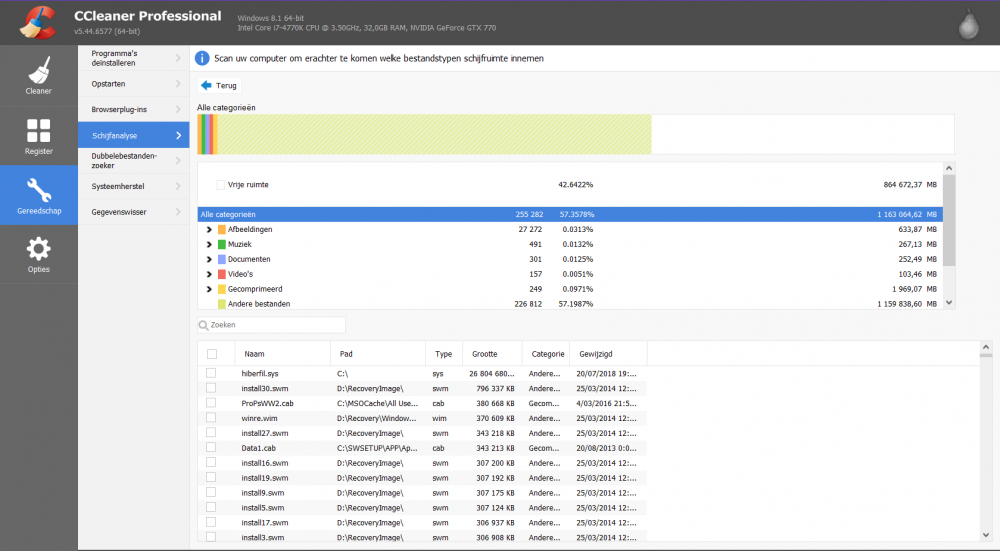Expand the Afbeeldingen category

click(209, 229)
